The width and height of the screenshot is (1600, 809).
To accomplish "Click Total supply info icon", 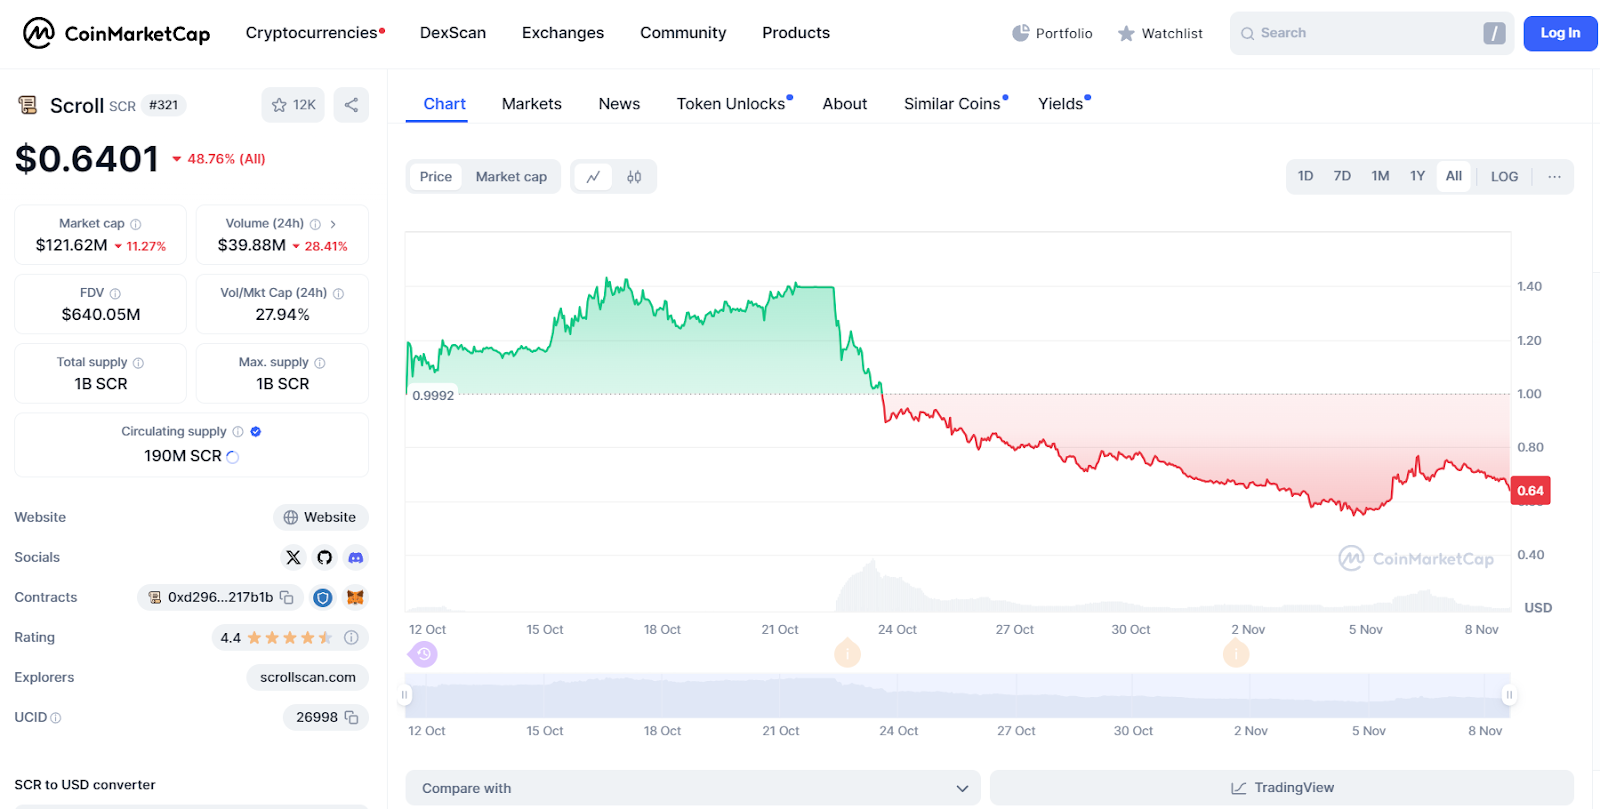I will point(138,363).
